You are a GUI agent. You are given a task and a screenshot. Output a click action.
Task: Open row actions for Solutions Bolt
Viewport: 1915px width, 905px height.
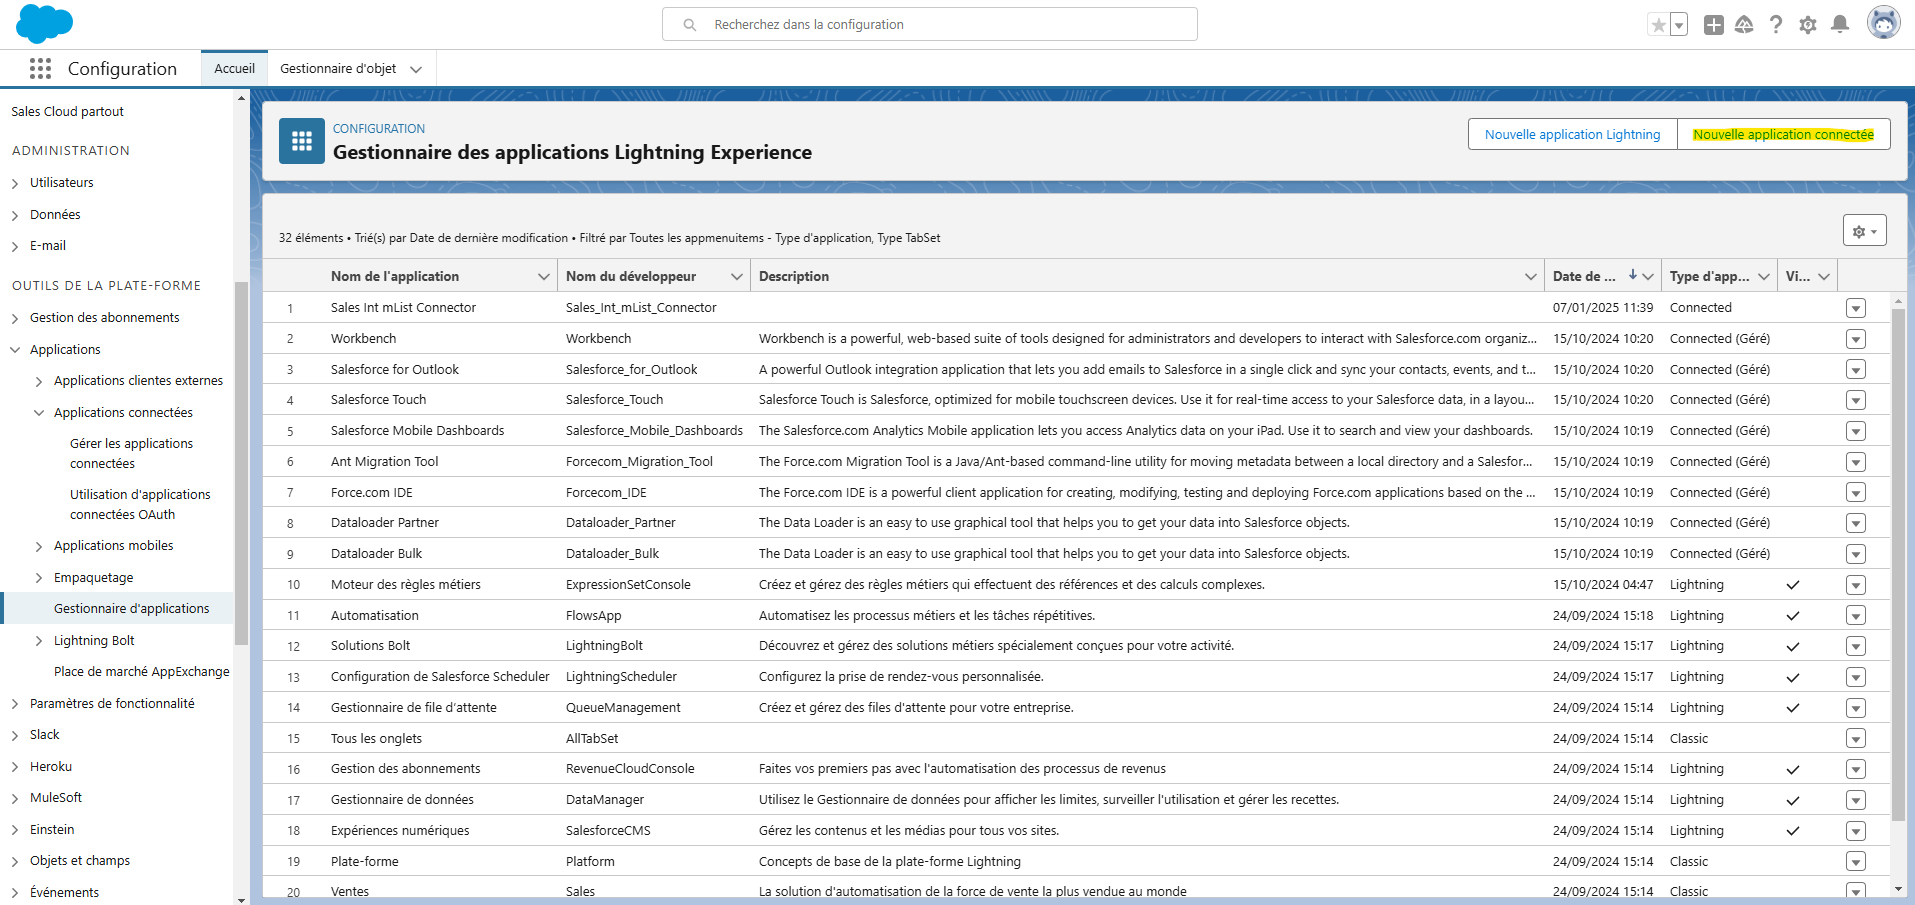[x=1856, y=646]
